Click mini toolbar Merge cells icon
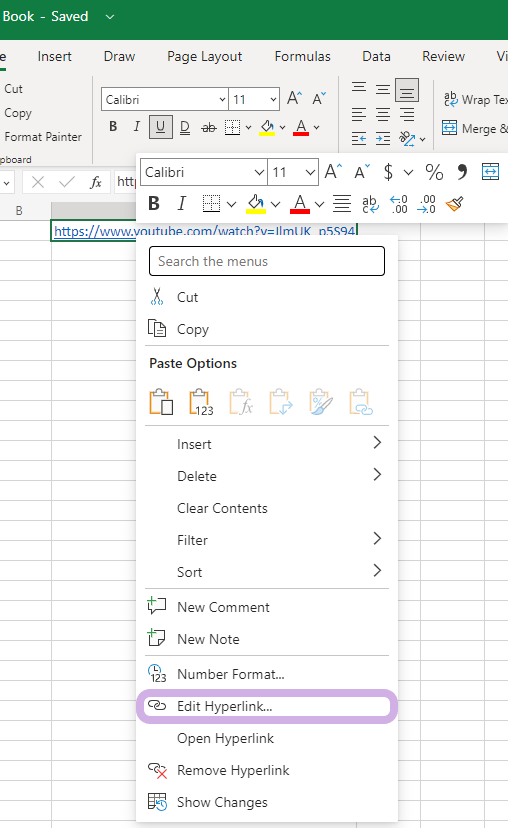Viewport: 508px width, 828px height. 491,172
